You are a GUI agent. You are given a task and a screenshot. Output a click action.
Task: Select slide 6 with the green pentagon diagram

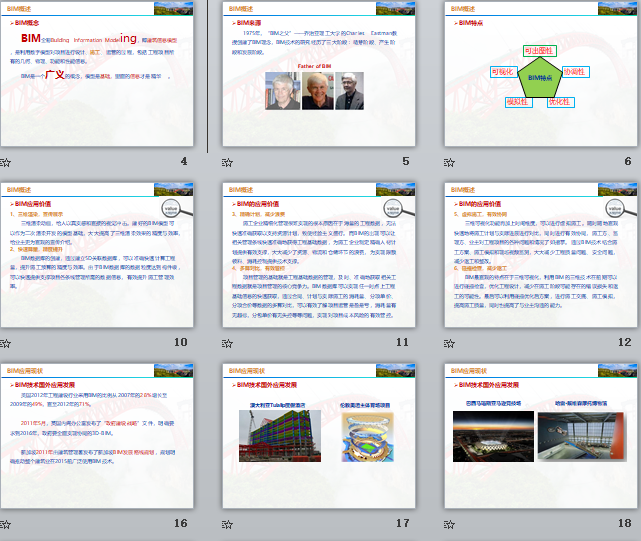(542, 75)
